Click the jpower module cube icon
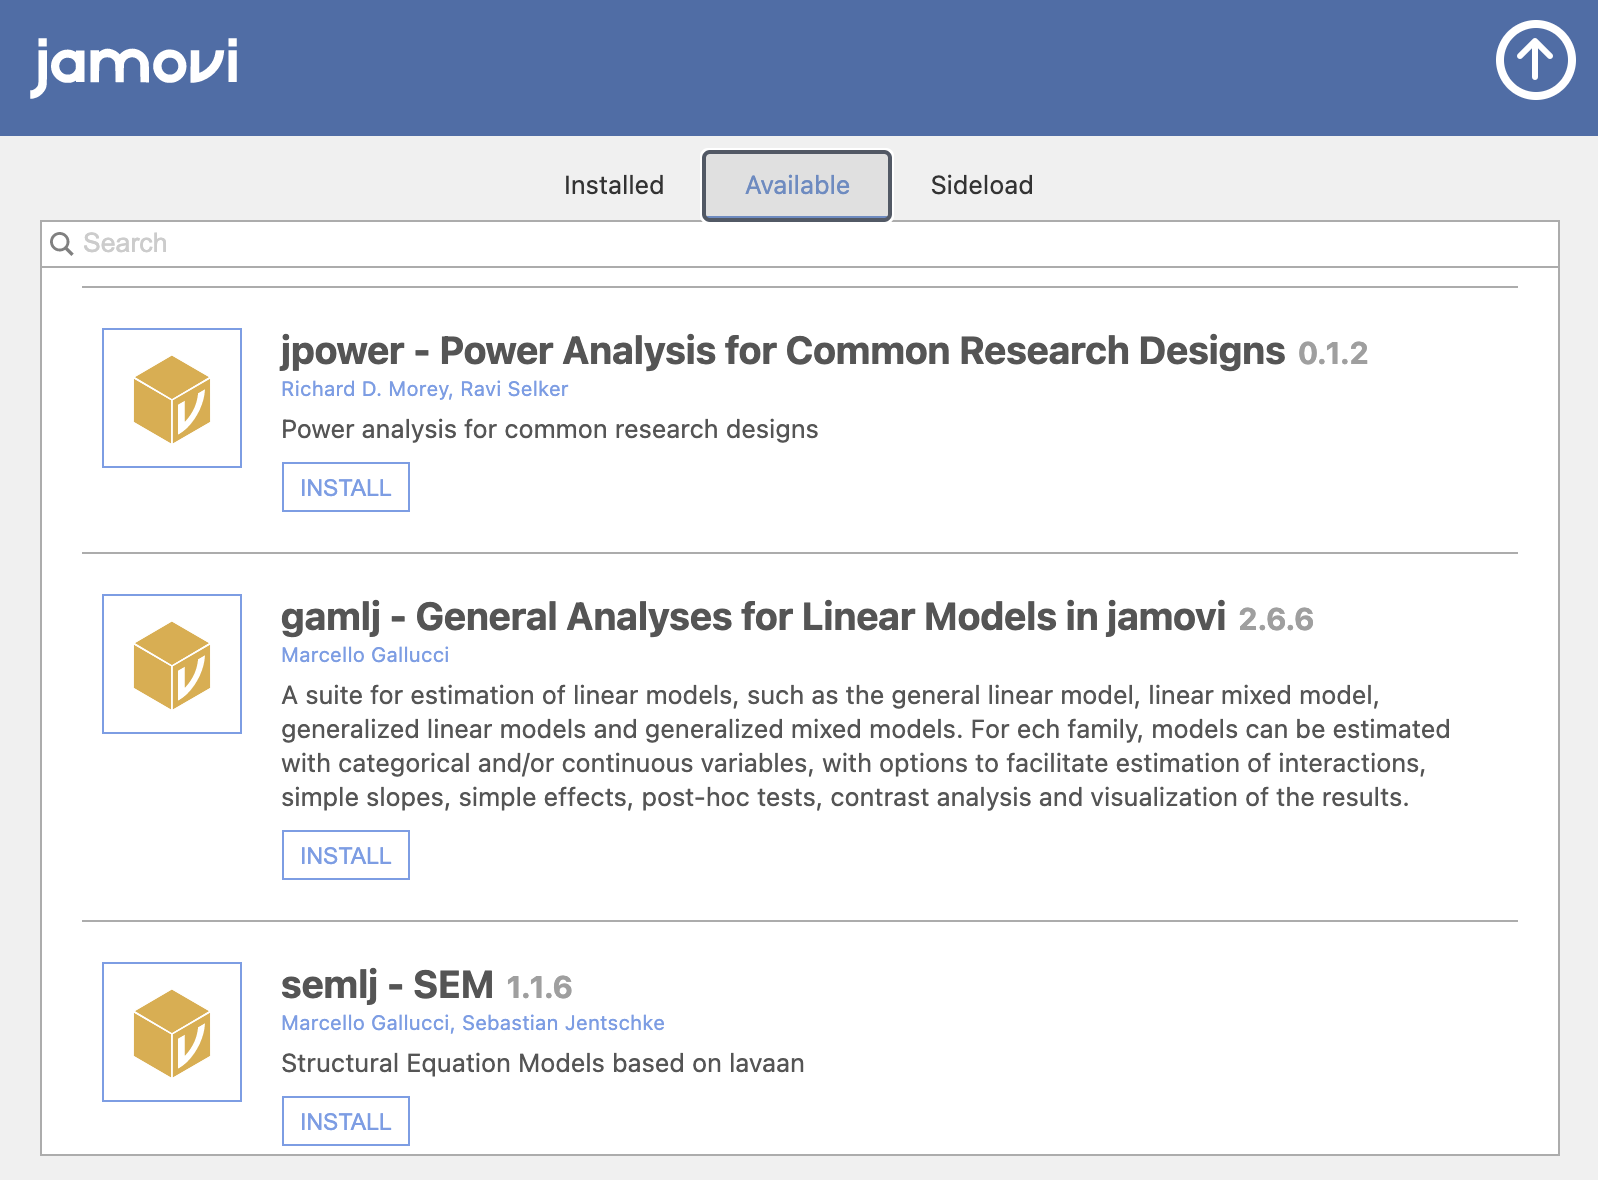Image resolution: width=1598 pixels, height=1180 pixels. coord(172,398)
